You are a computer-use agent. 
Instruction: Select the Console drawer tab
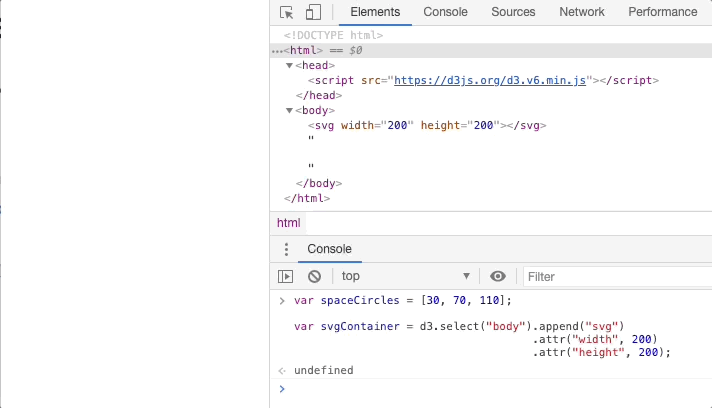pyautogui.click(x=330, y=249)
